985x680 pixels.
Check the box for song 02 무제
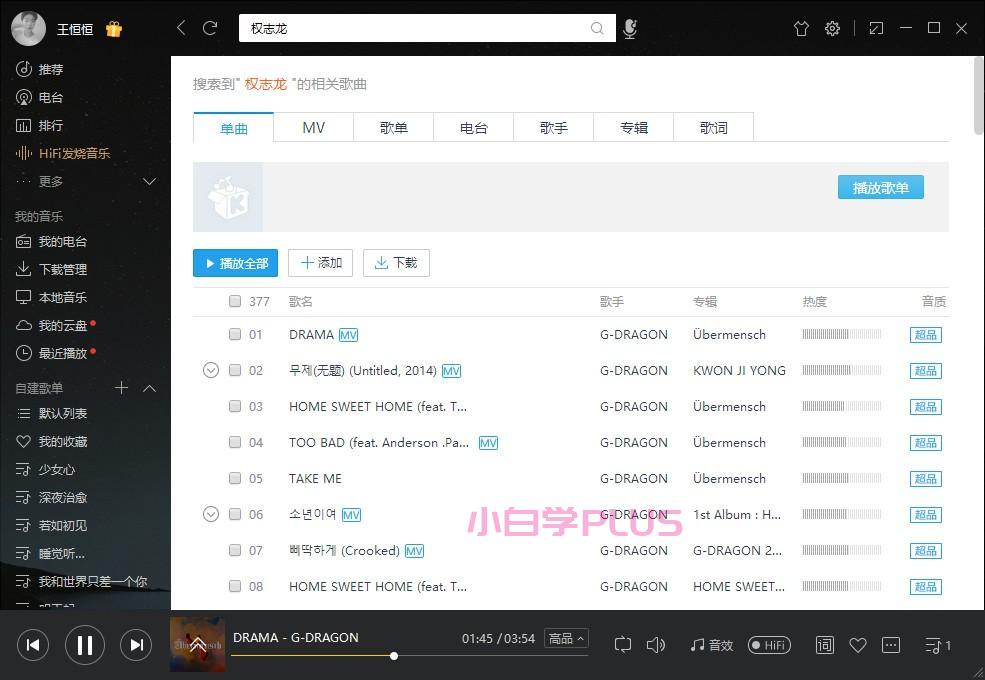coord(235,370)
